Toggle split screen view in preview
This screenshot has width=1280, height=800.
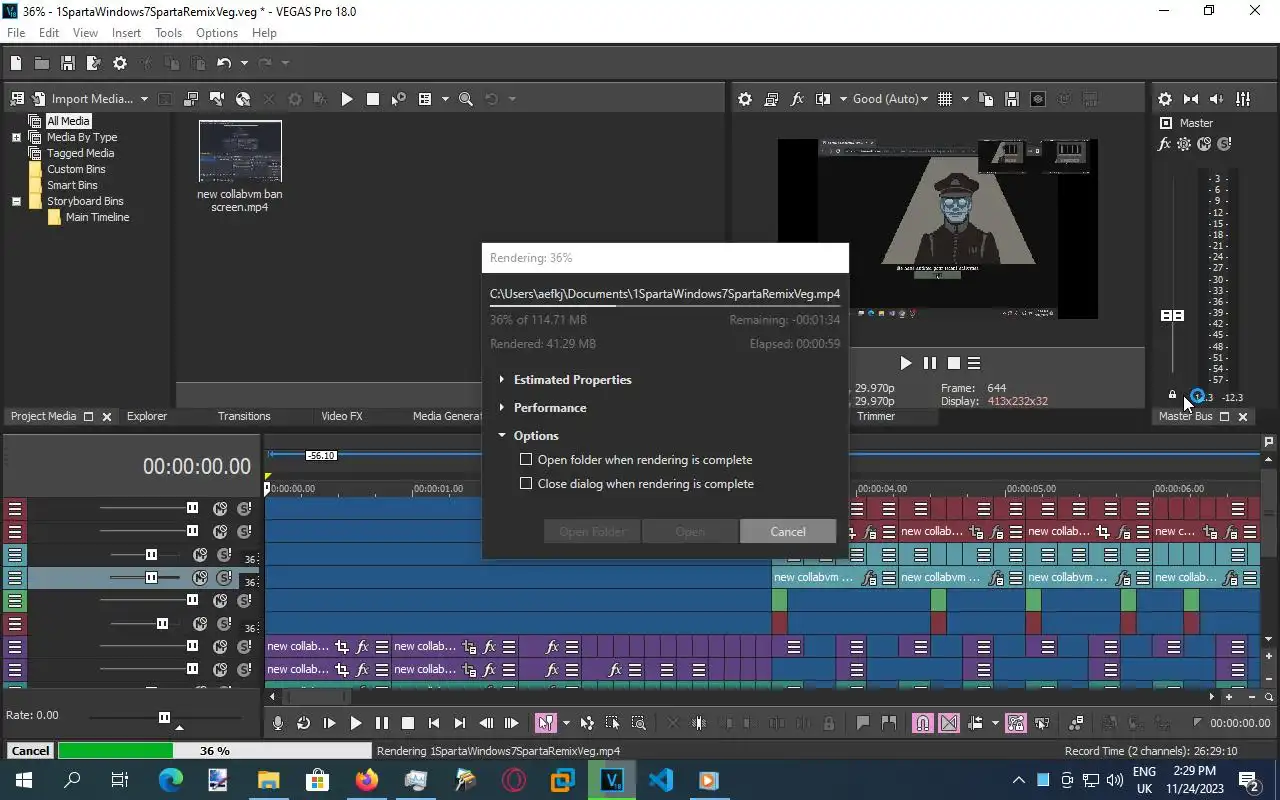[x=823, y=99]
